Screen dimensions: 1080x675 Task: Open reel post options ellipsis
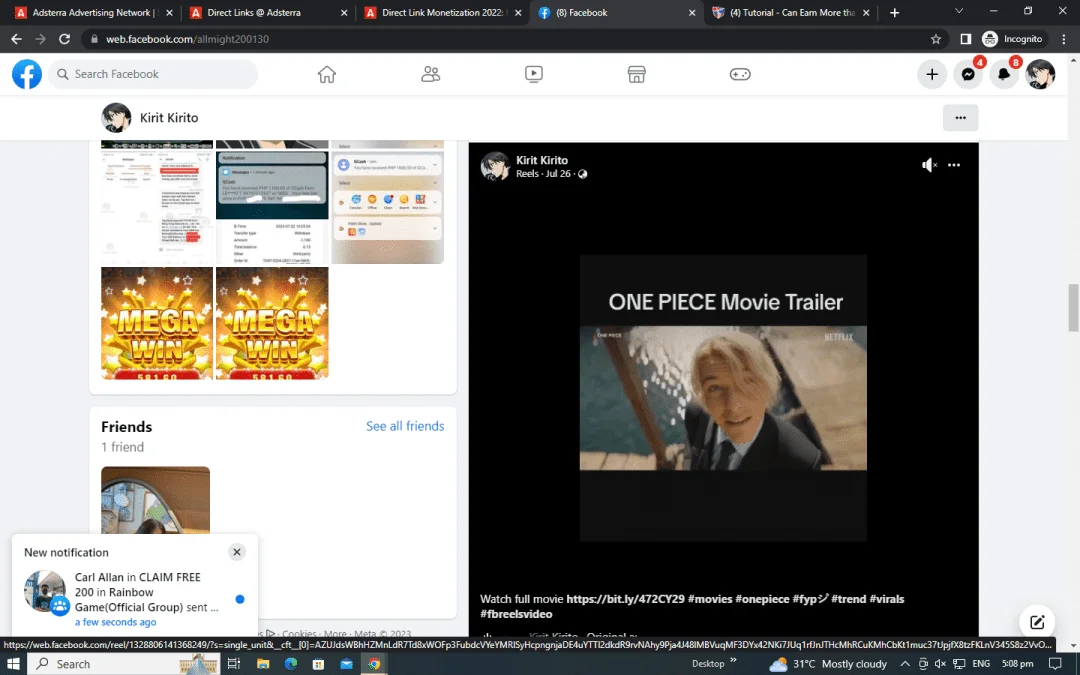pyautogui.click(x=954, y=165)
